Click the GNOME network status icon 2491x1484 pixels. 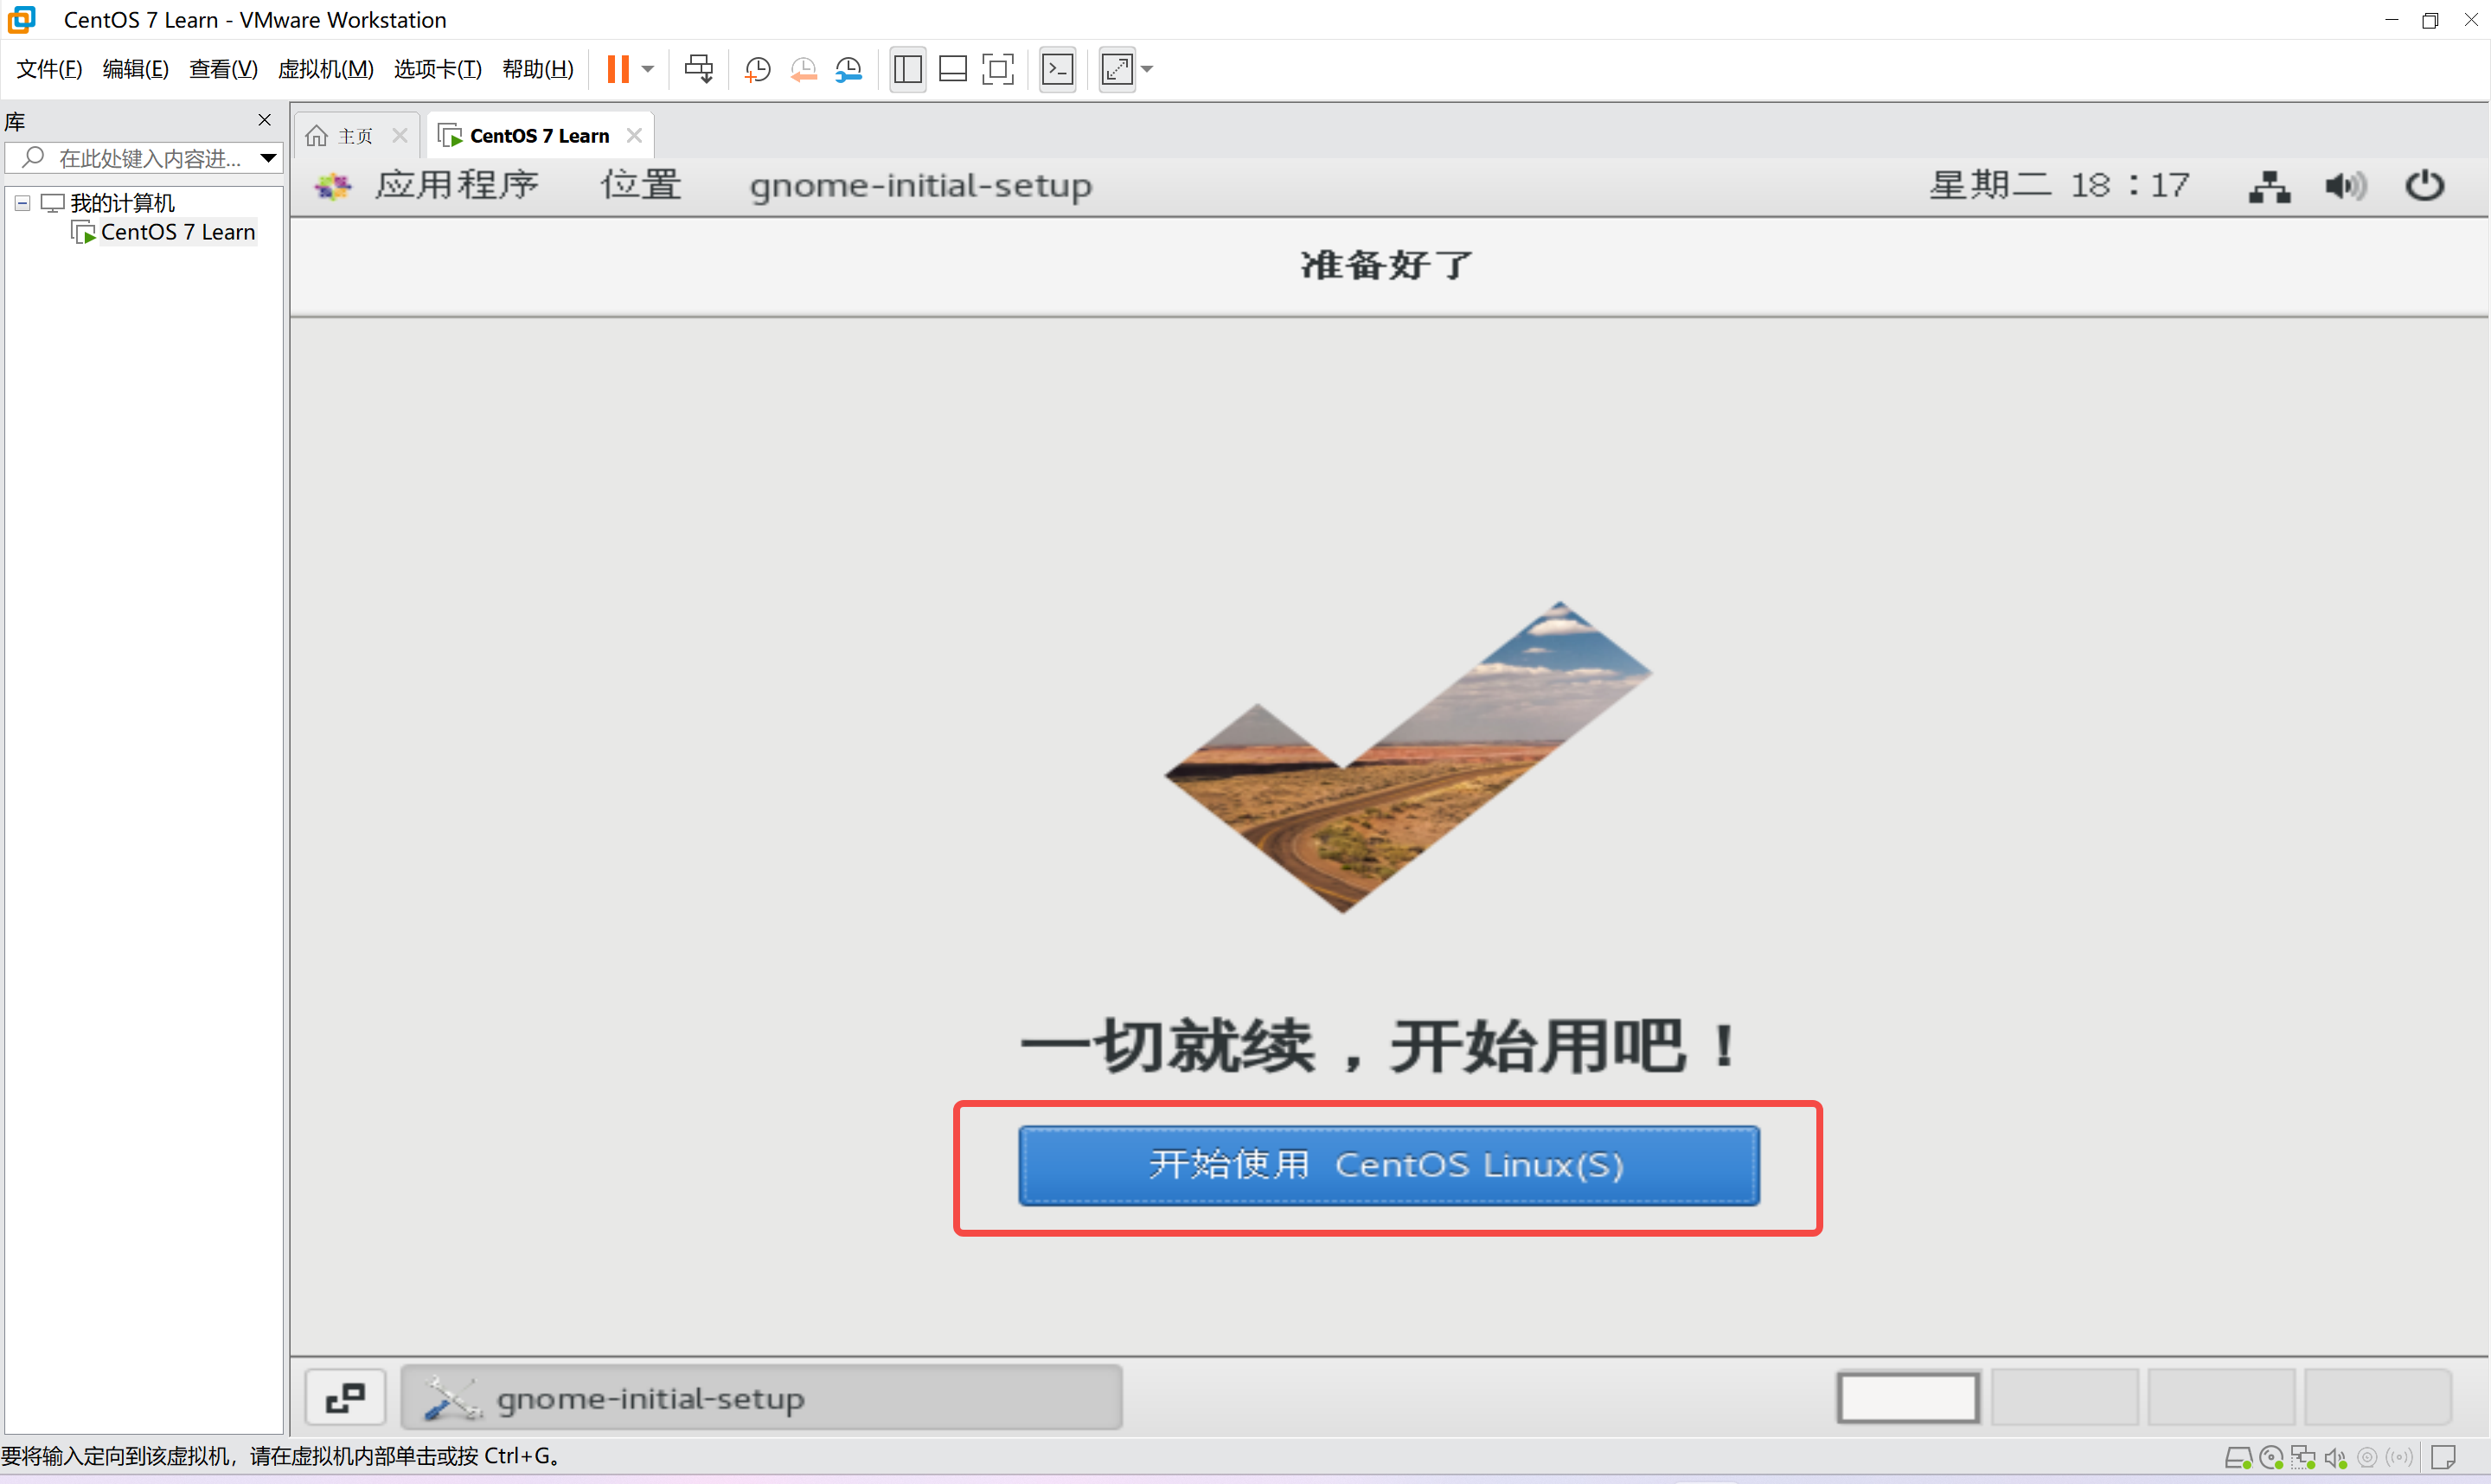click(x=2269, y=186)
